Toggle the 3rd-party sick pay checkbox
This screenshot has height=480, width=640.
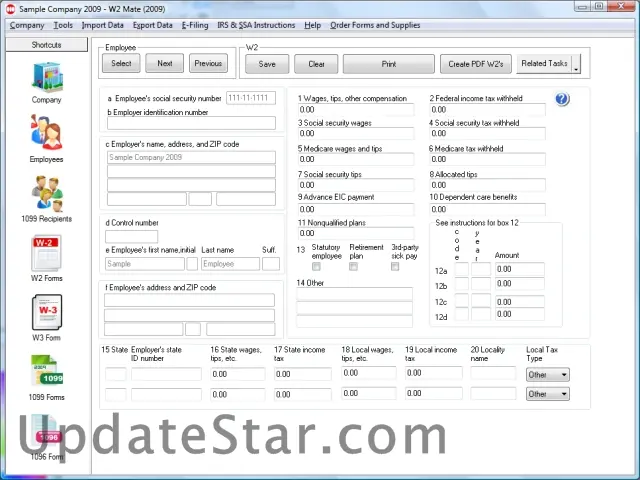395,267
